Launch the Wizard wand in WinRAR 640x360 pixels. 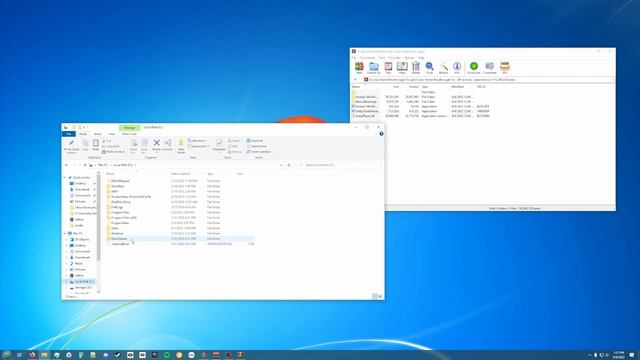point(443,67)
